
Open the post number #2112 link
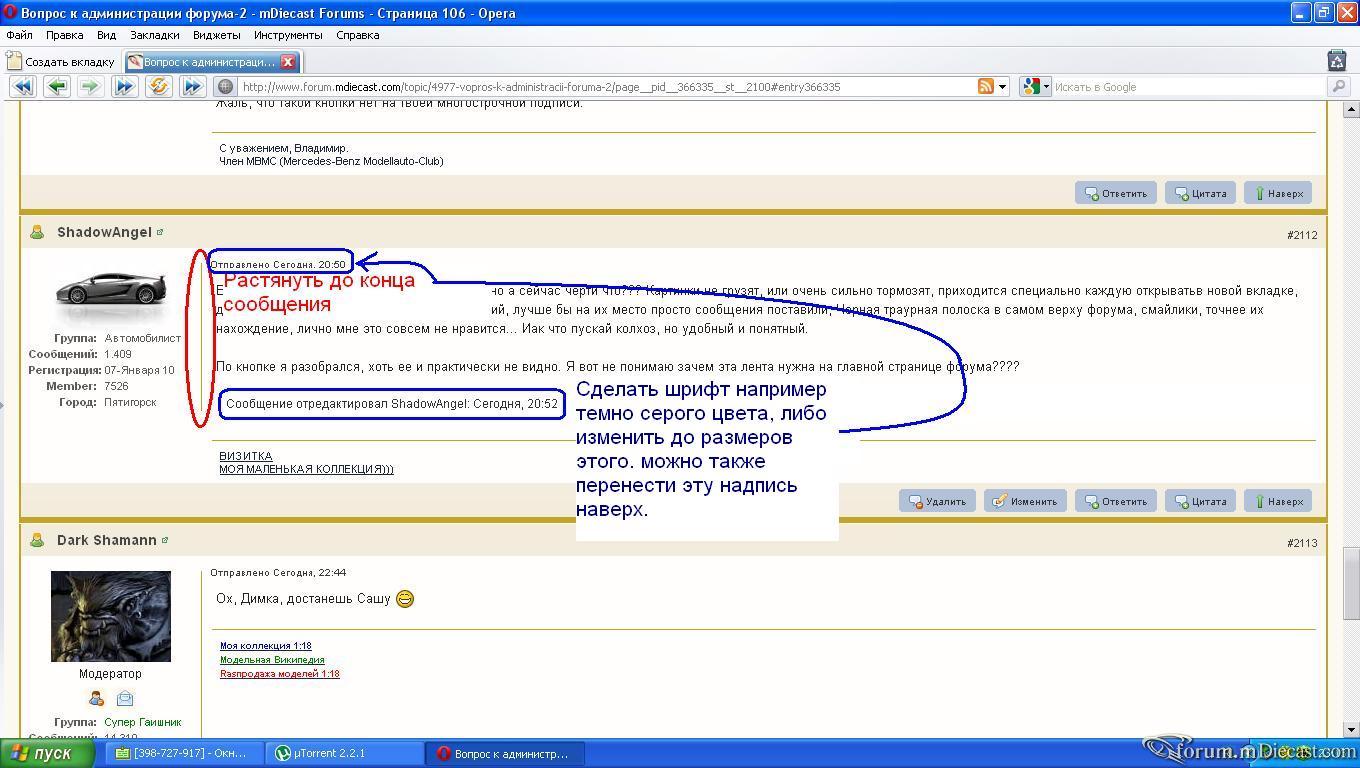click(1302, 235)
